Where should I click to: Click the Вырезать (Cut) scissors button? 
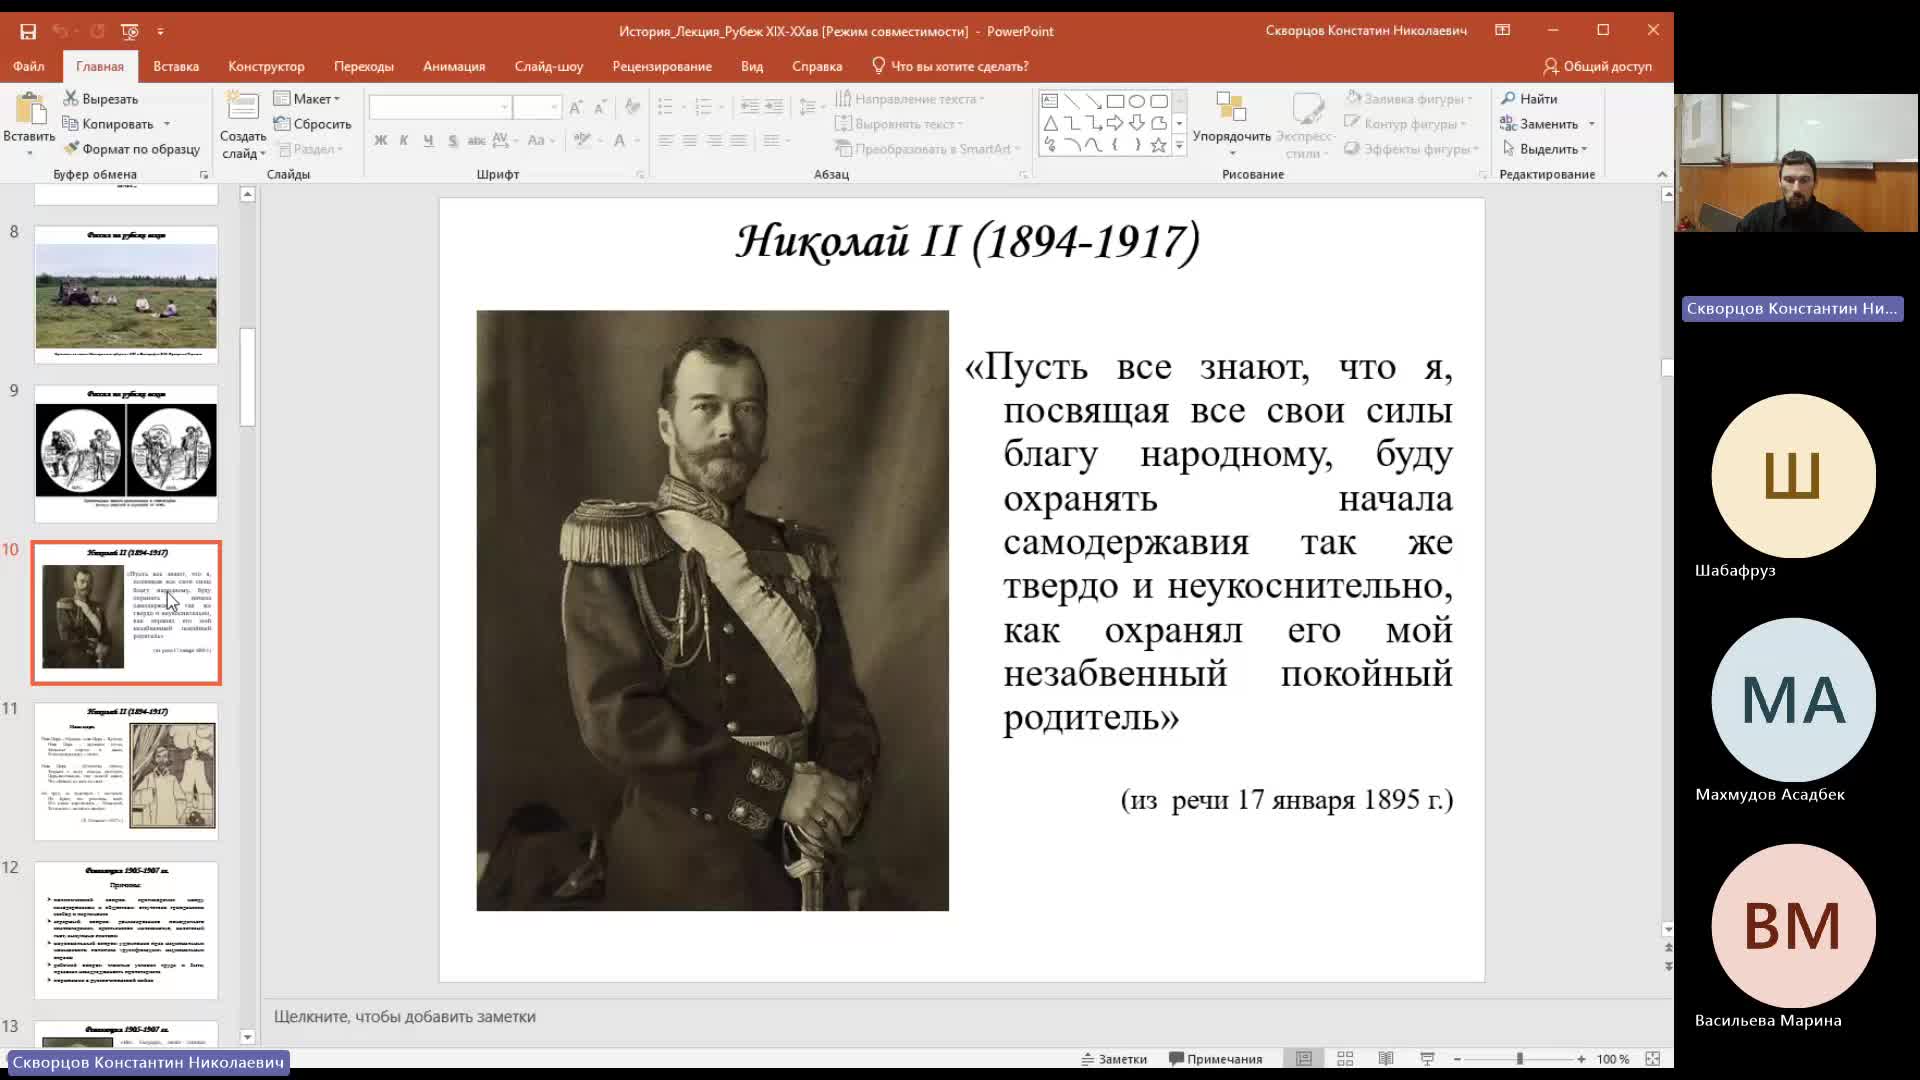101,99
